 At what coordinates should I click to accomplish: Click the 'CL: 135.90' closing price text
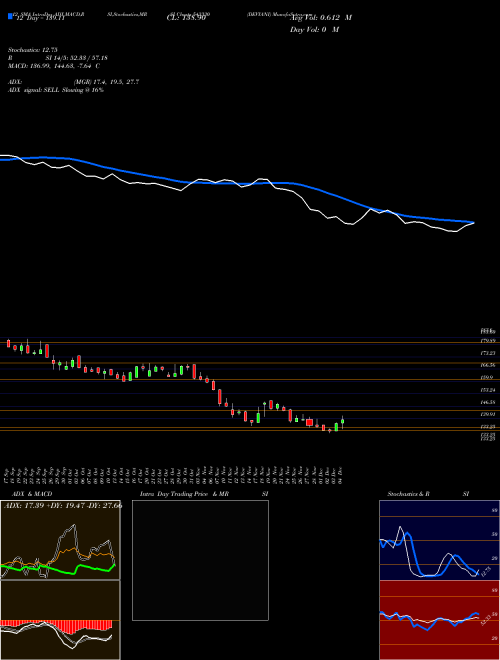point(186,18)
